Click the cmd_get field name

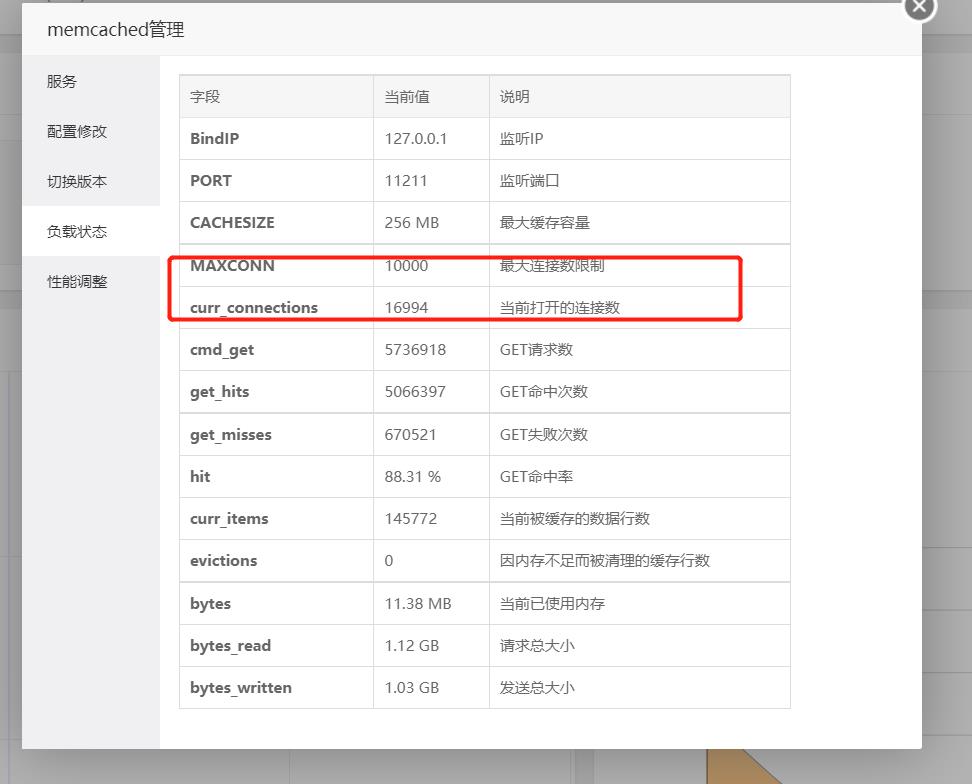pos(222,350)
